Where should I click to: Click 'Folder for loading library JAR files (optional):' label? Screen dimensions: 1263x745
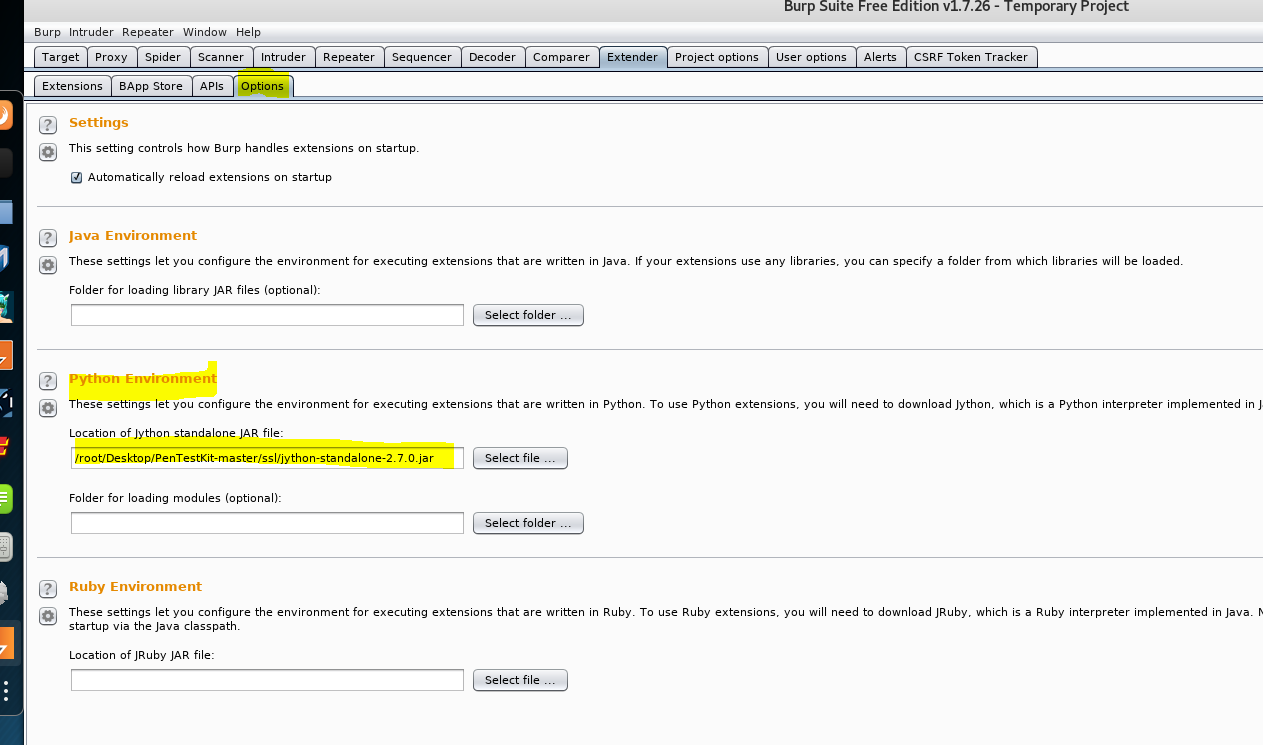(194, 290)
